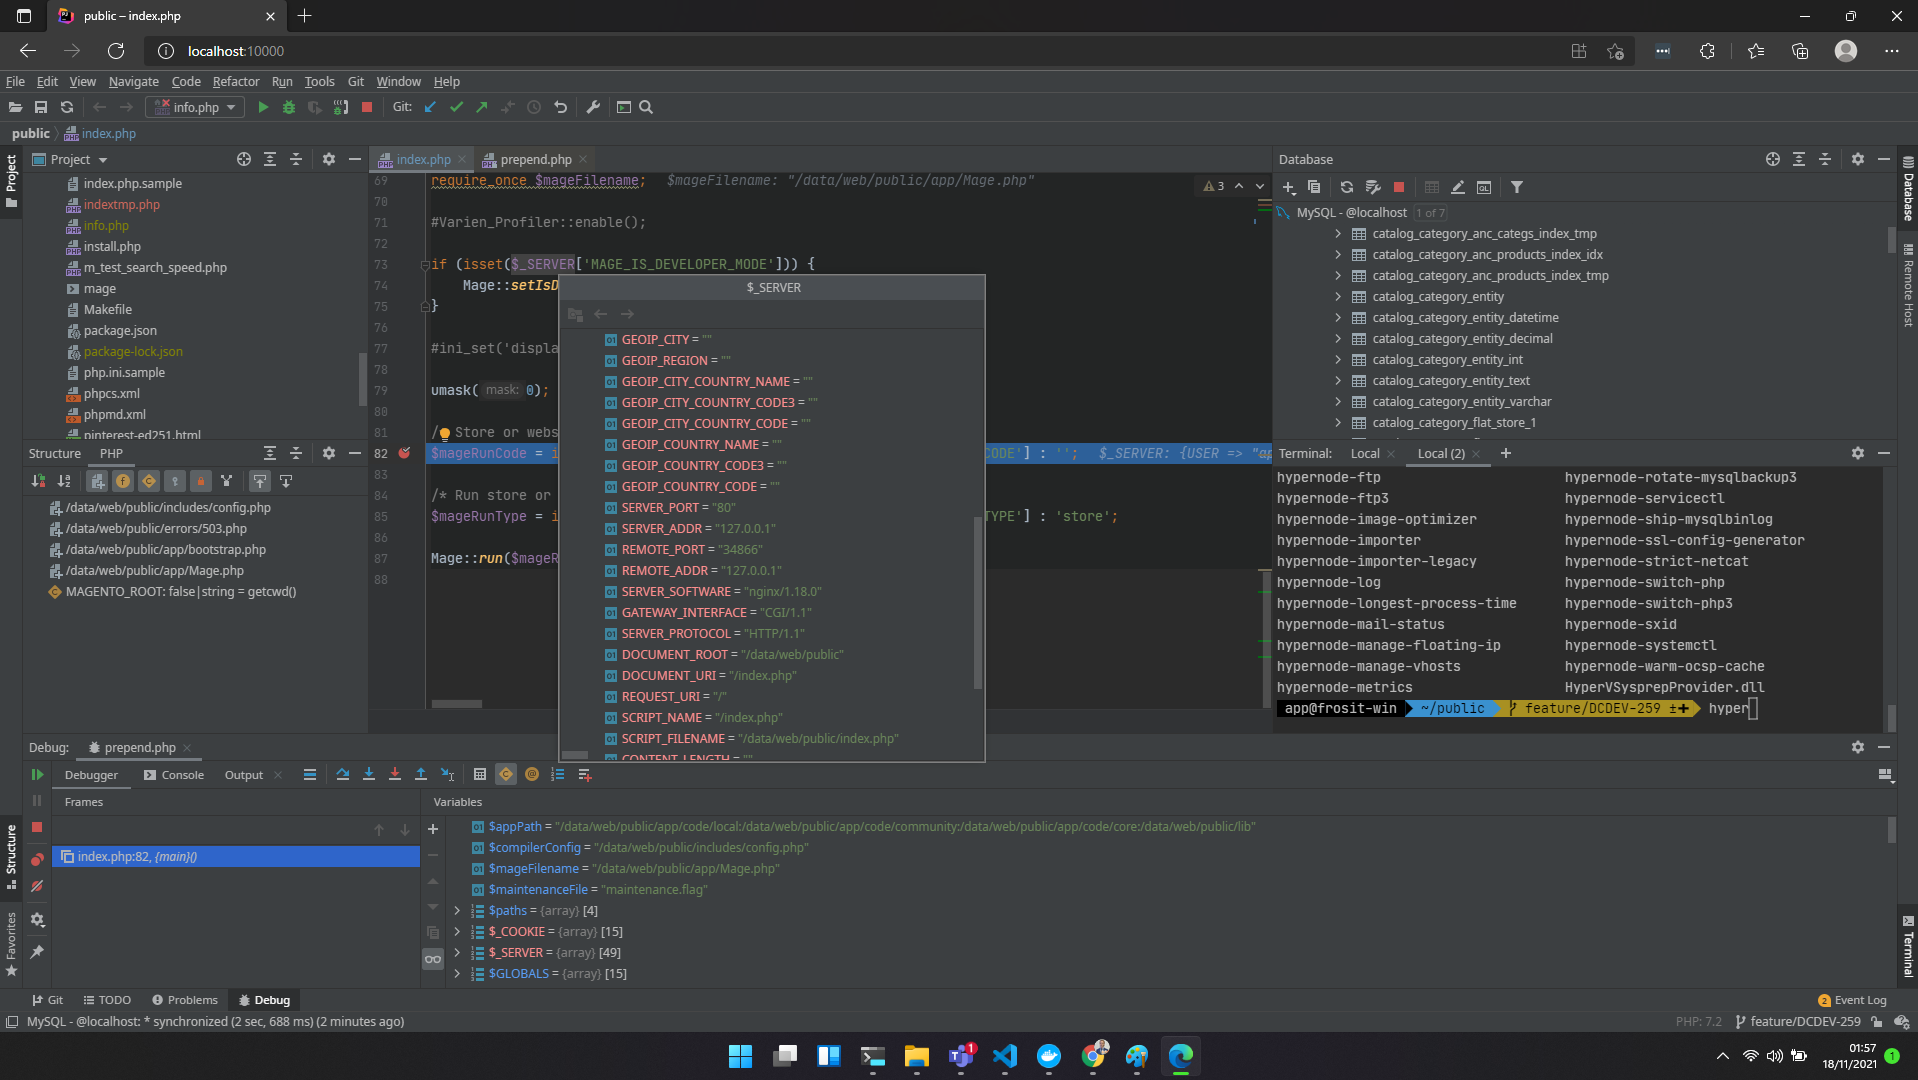The height and width of the screenshot is (1080, 1918).
Task: Open the Project panel gear options
Action: click(x=328, y=159)
